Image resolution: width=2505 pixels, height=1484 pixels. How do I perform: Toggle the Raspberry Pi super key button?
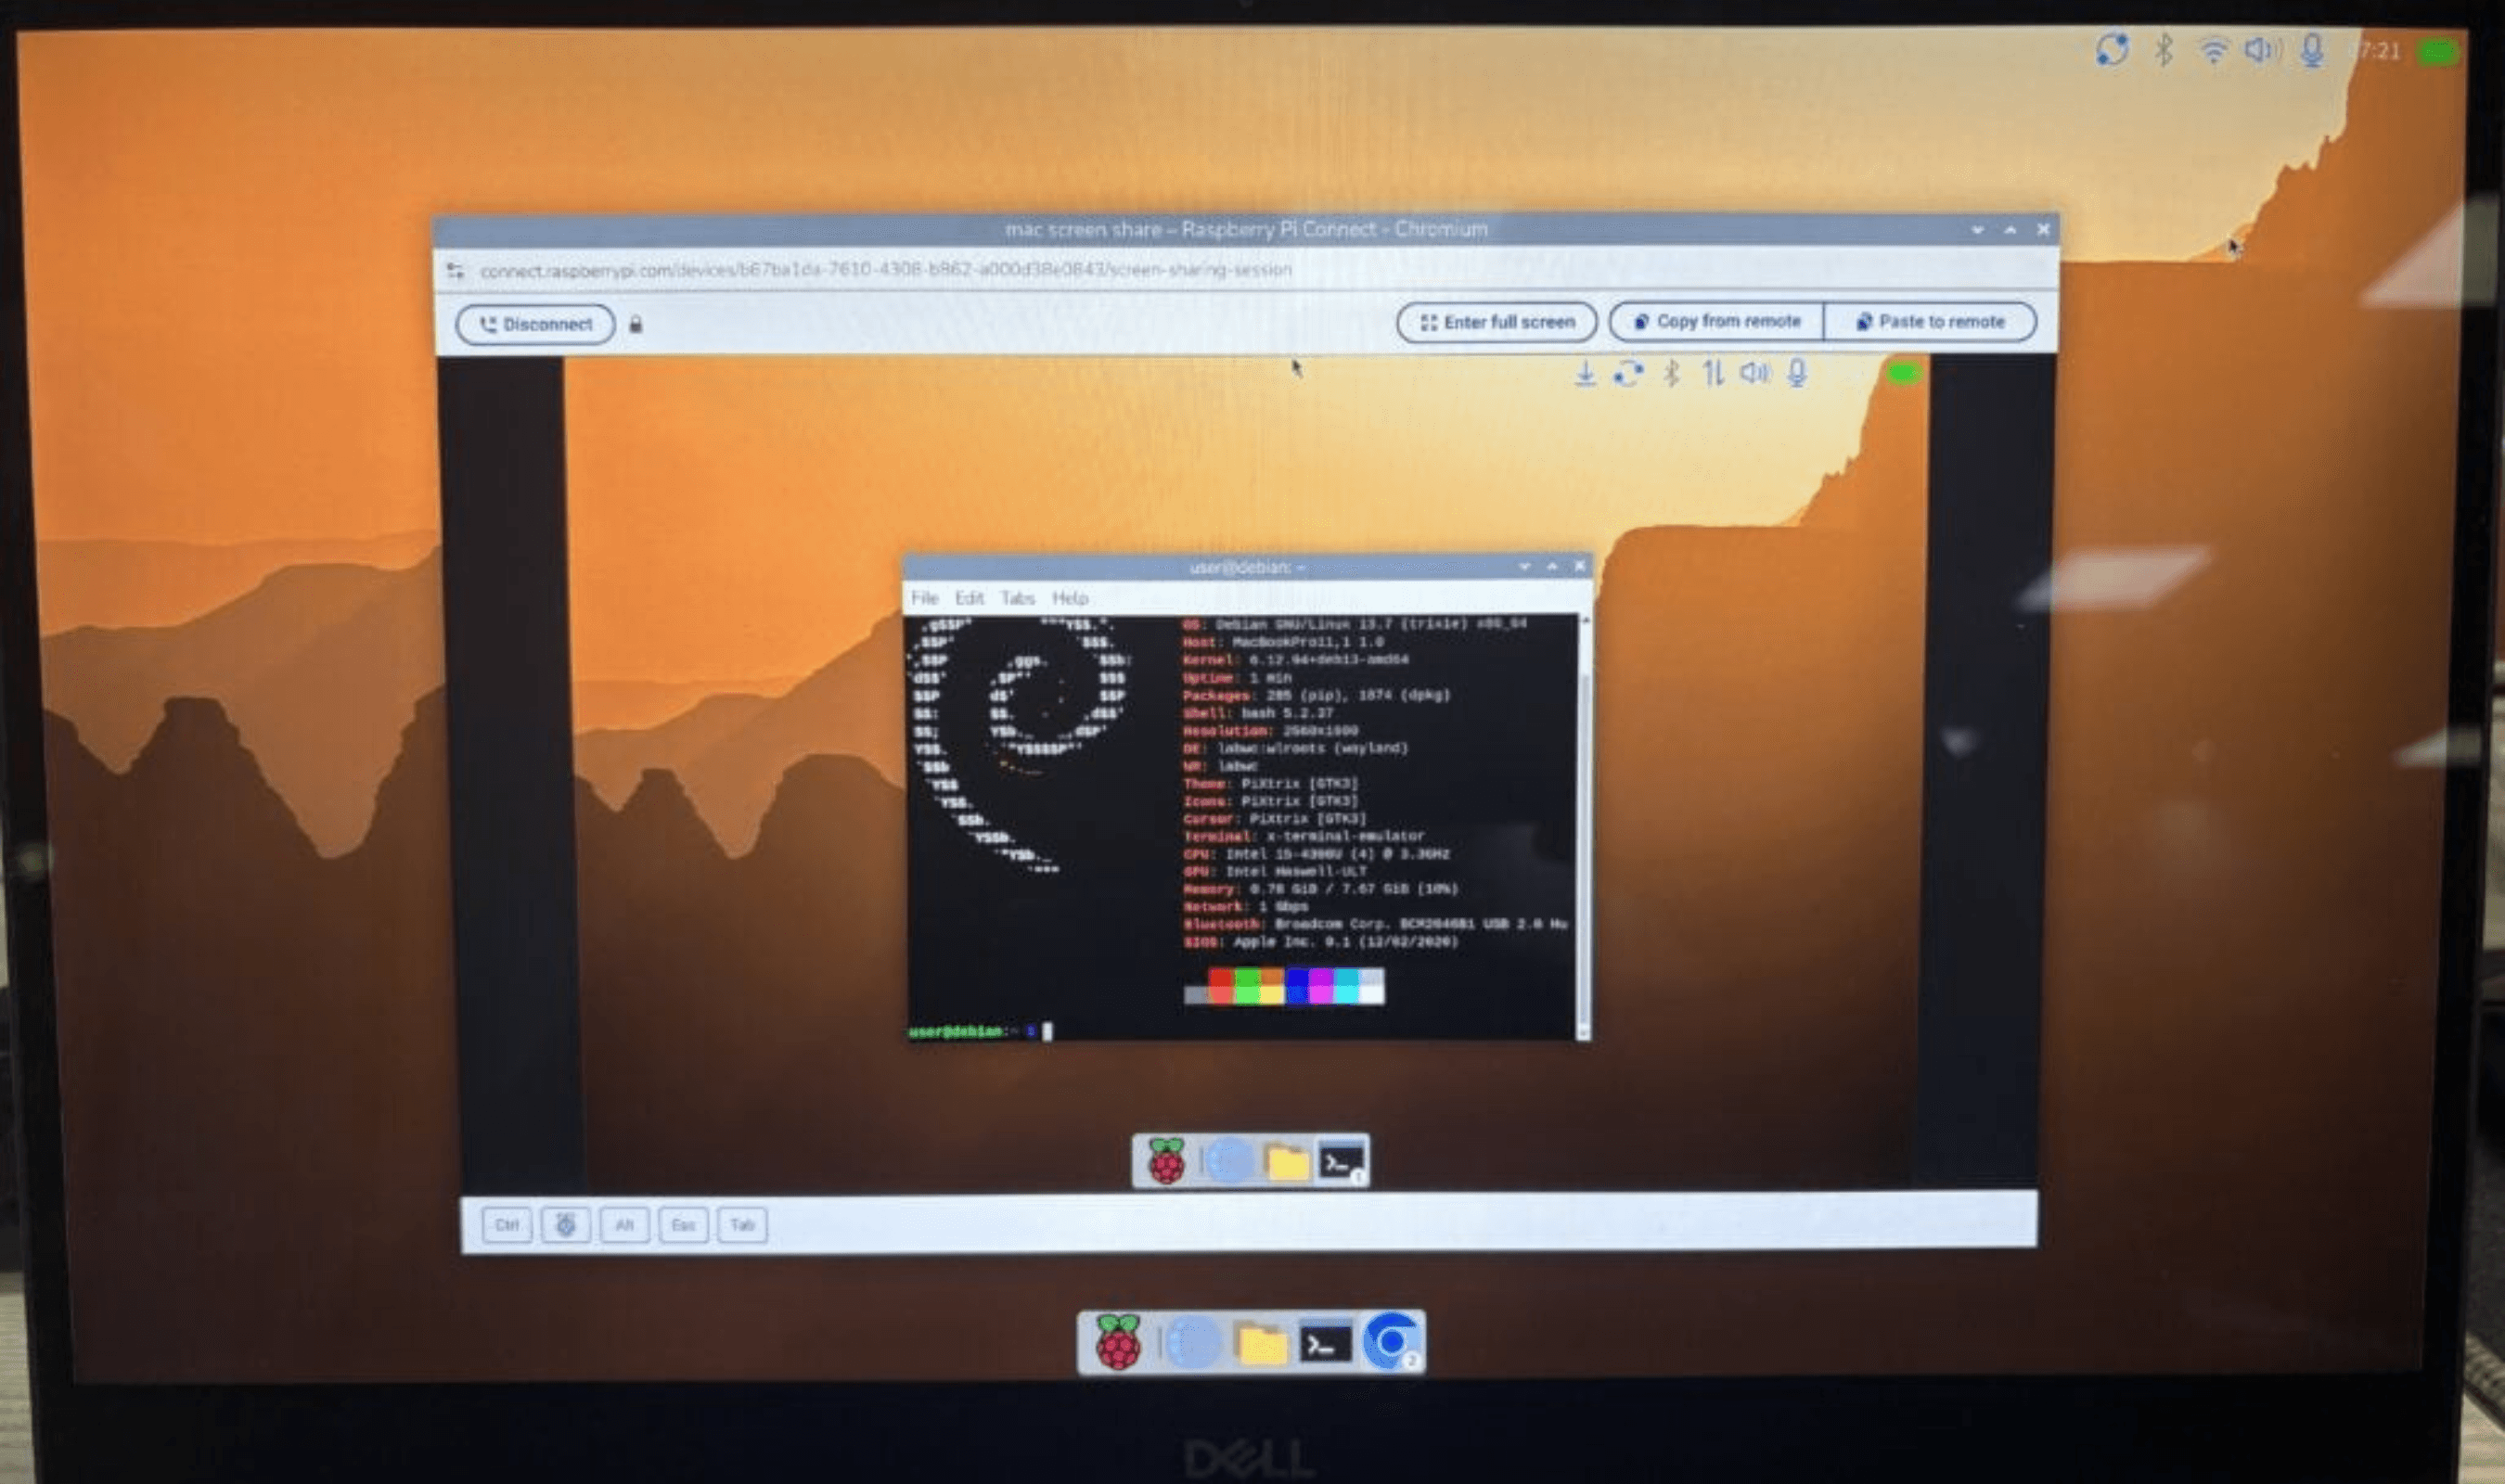pos(565,1225)
